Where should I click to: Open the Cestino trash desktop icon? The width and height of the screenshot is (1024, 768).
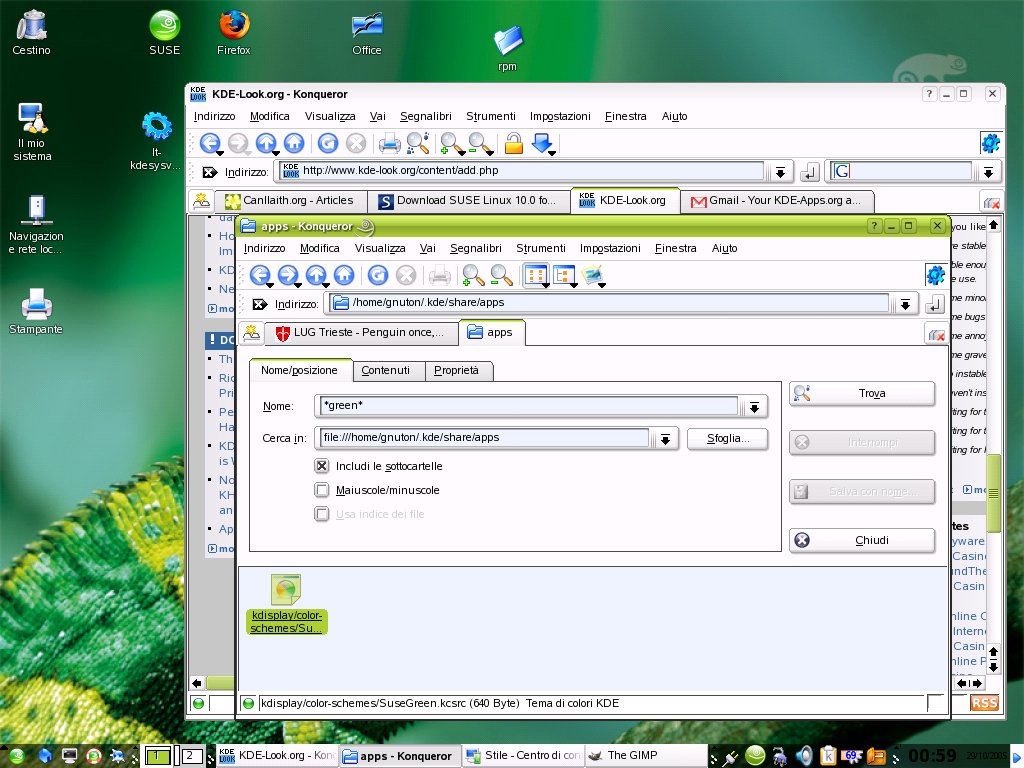coord(31,33)
